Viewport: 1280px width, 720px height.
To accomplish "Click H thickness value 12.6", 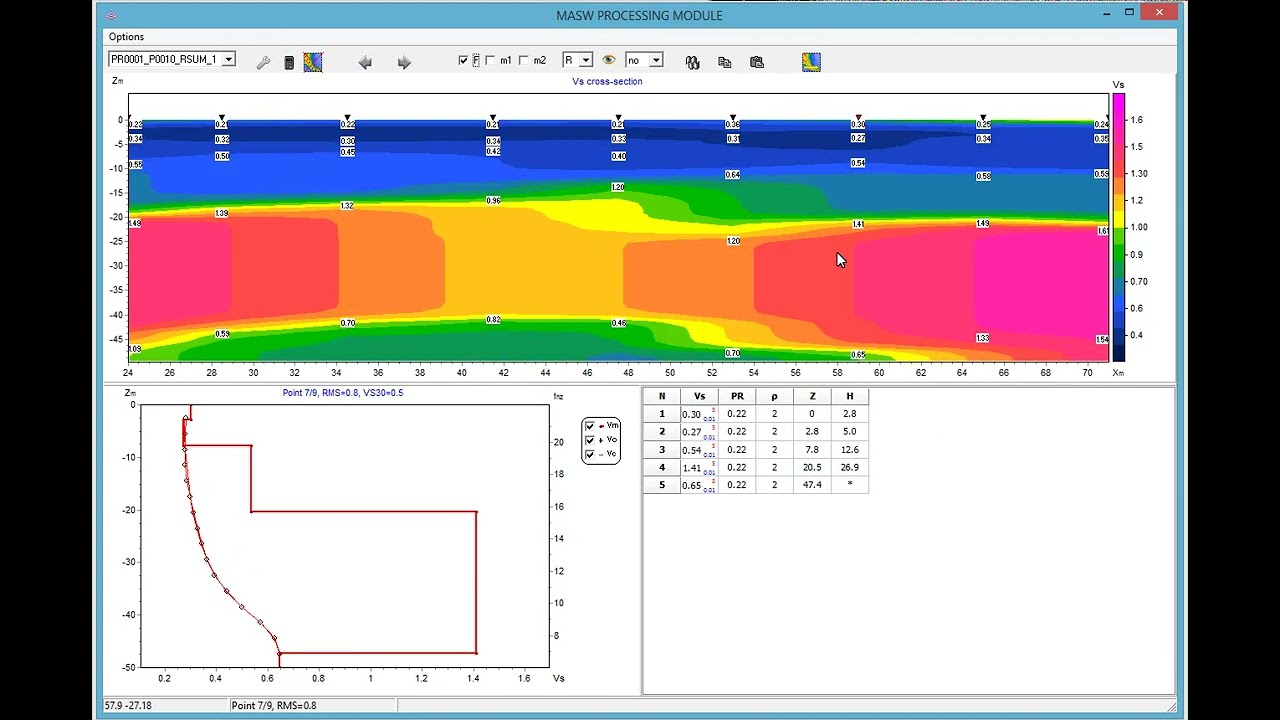I will 850,449.
